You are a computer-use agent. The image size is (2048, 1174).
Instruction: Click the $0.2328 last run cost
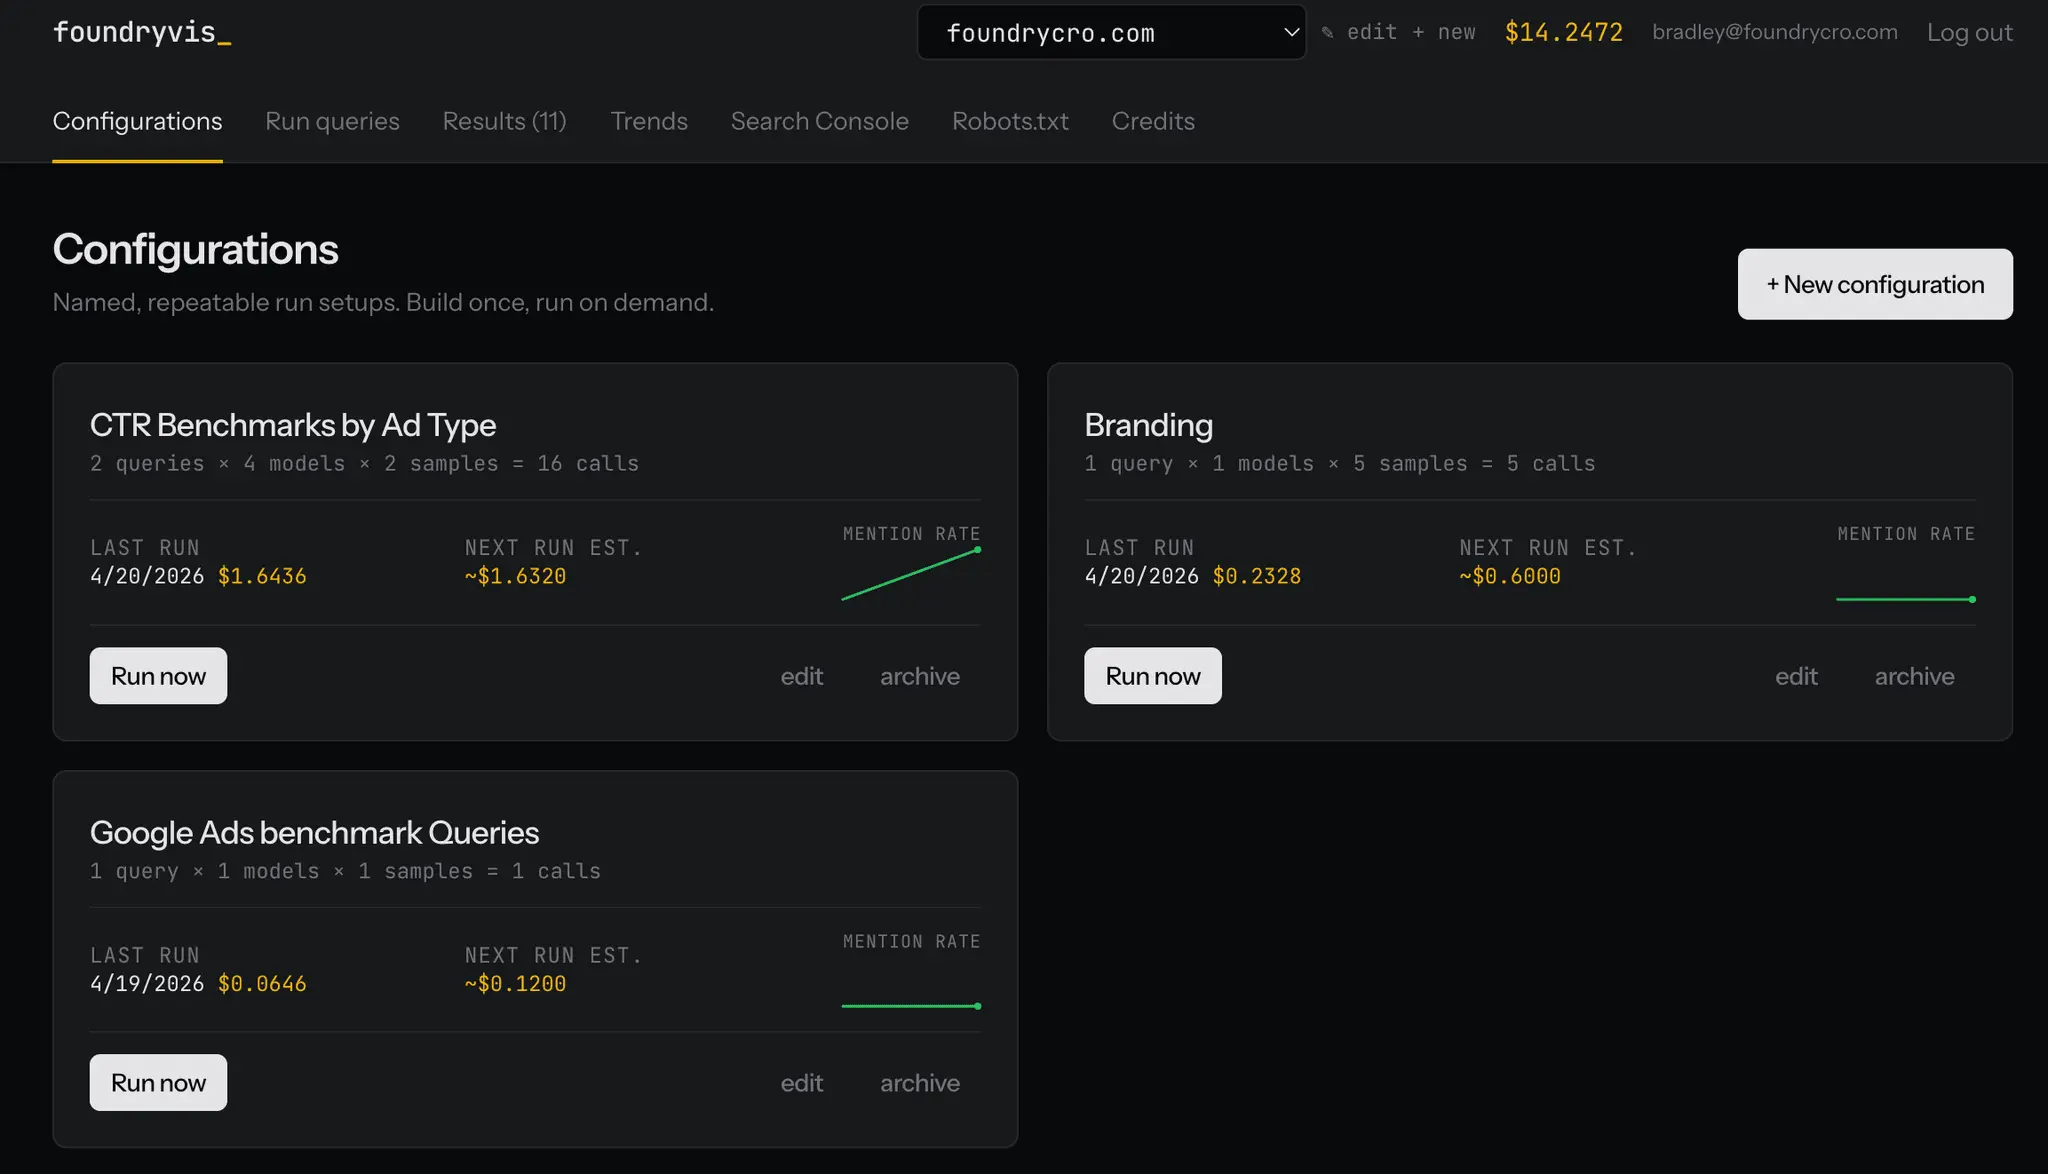click(x=1257, y=576)
